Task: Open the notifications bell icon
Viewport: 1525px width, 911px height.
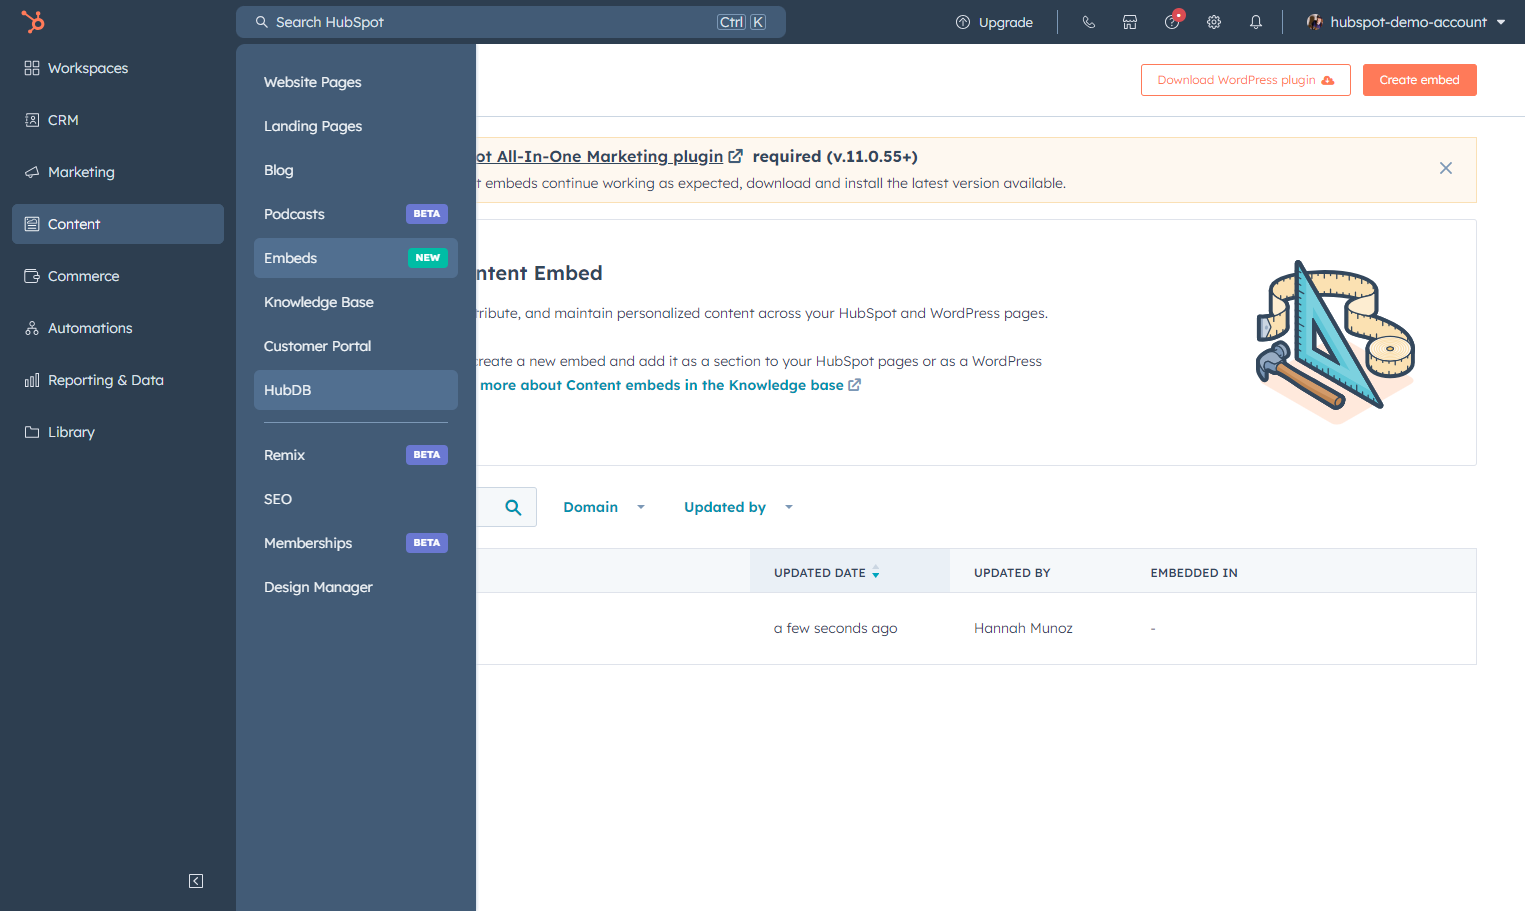Action: click(1256, 22)
